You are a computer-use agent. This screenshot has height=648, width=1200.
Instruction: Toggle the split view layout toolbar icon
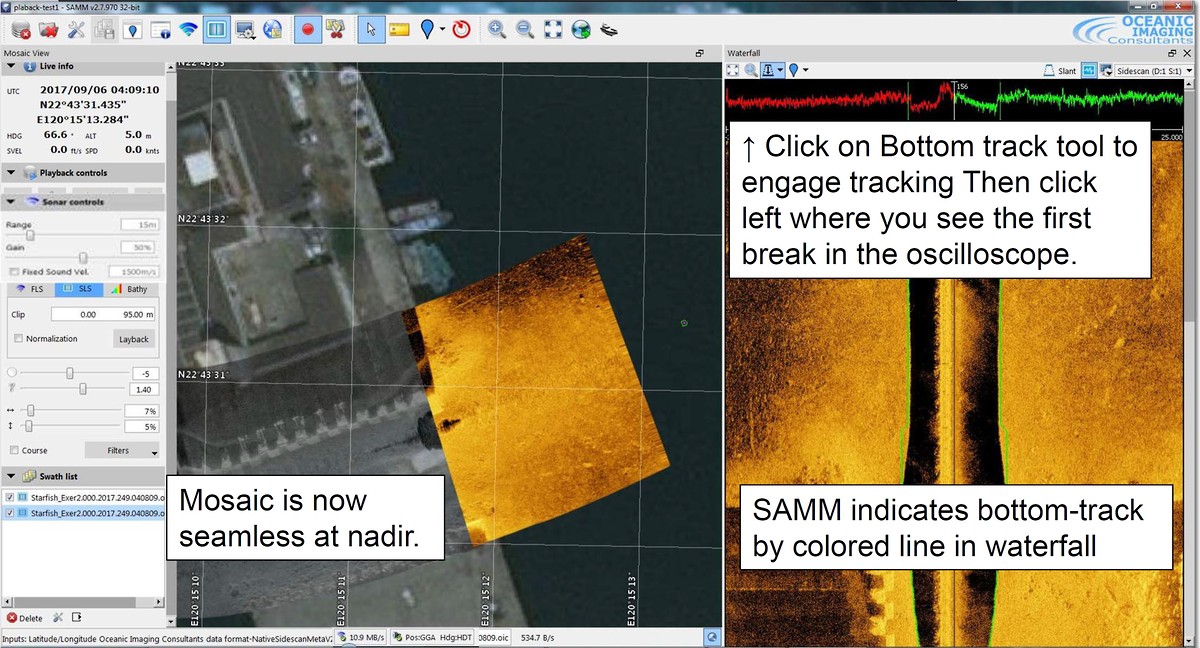216,29
